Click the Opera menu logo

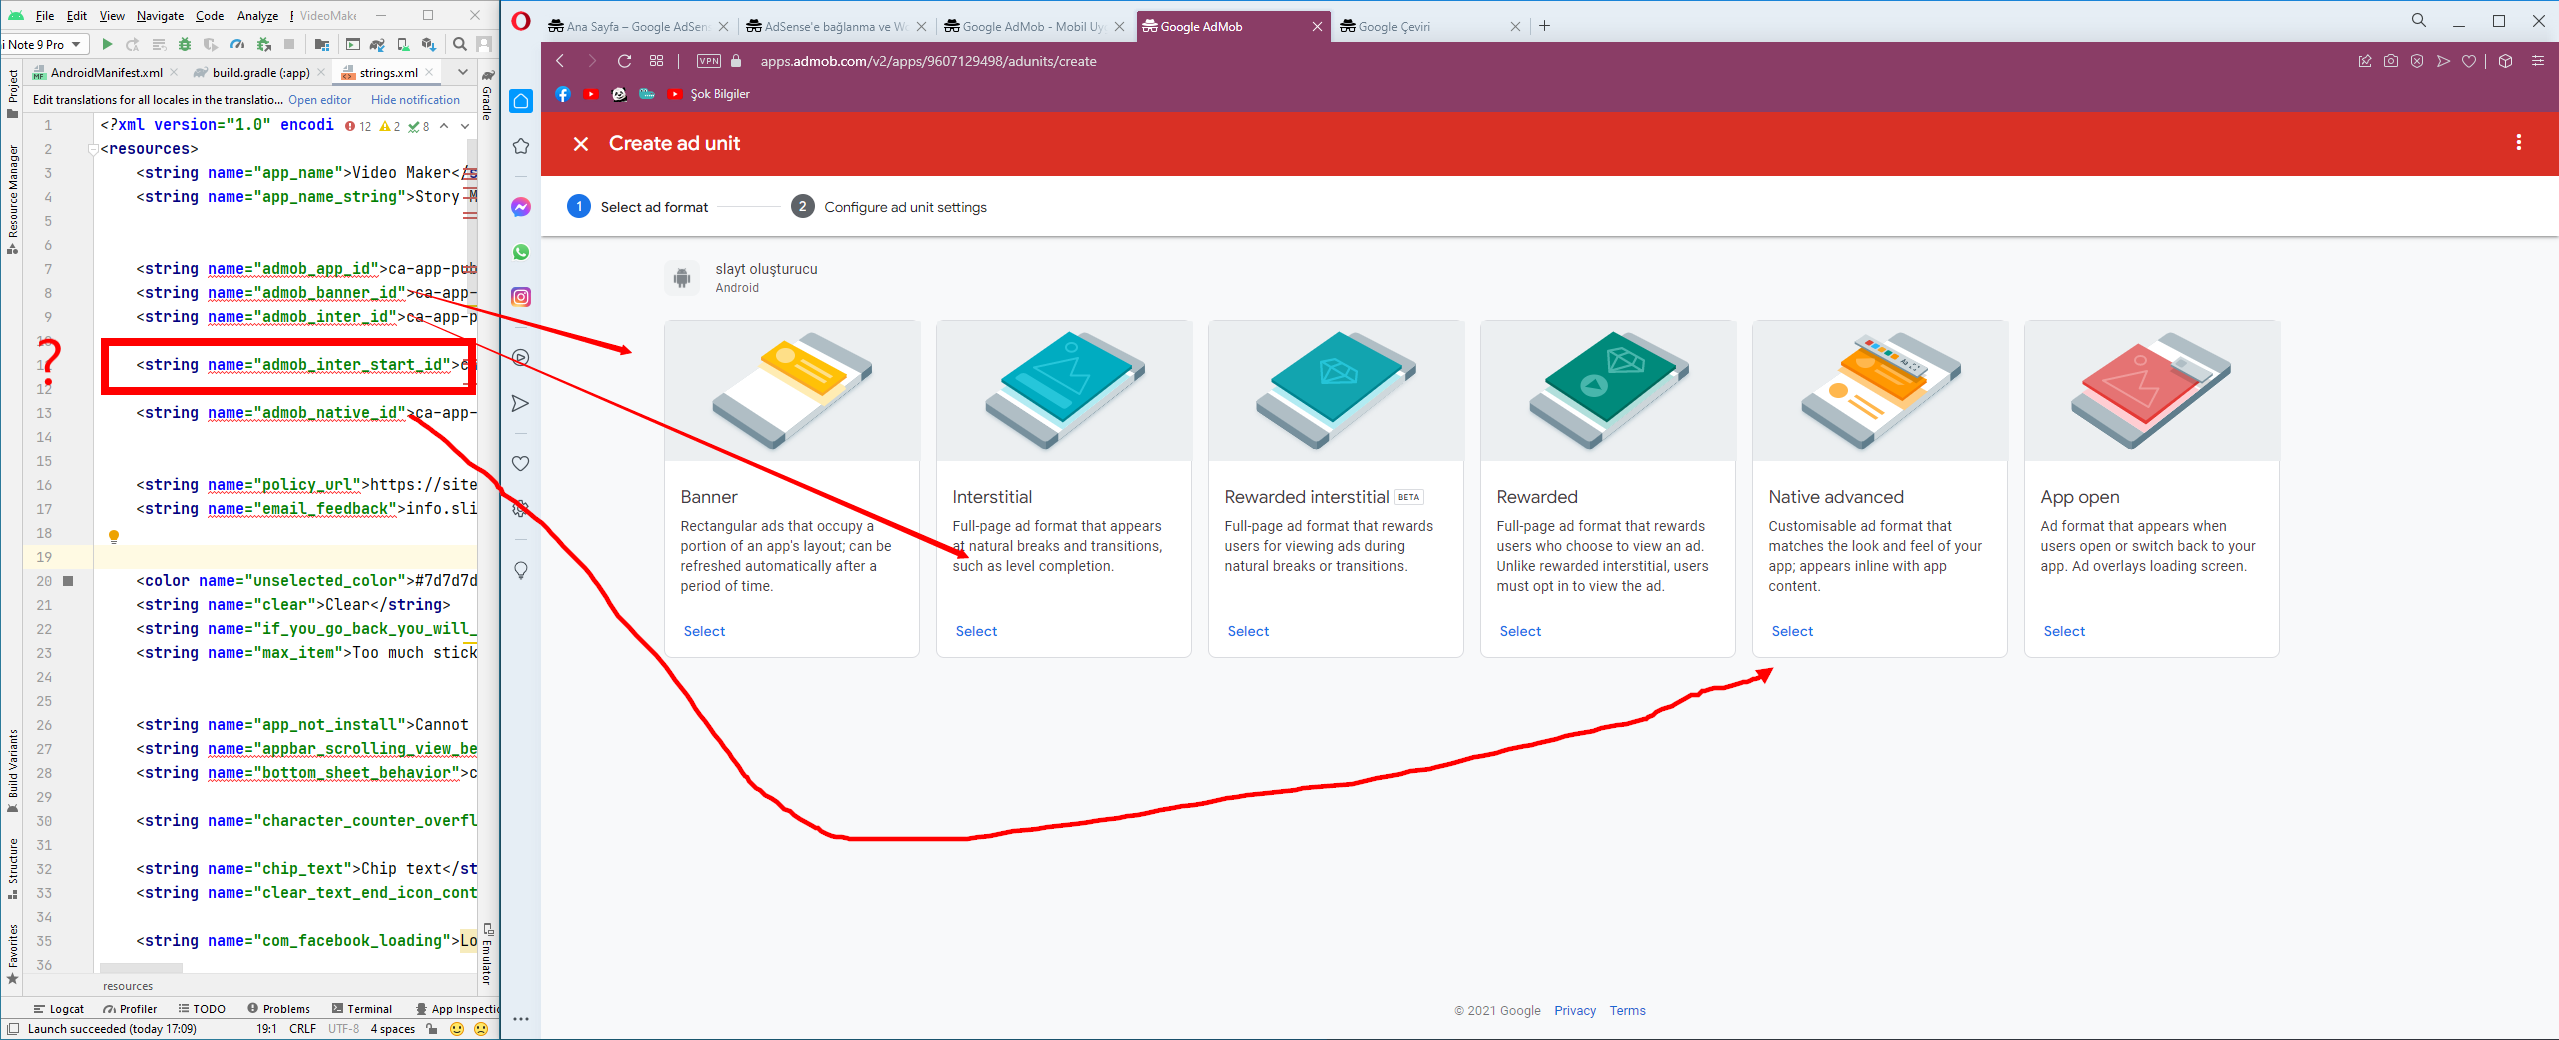(521, 22)
